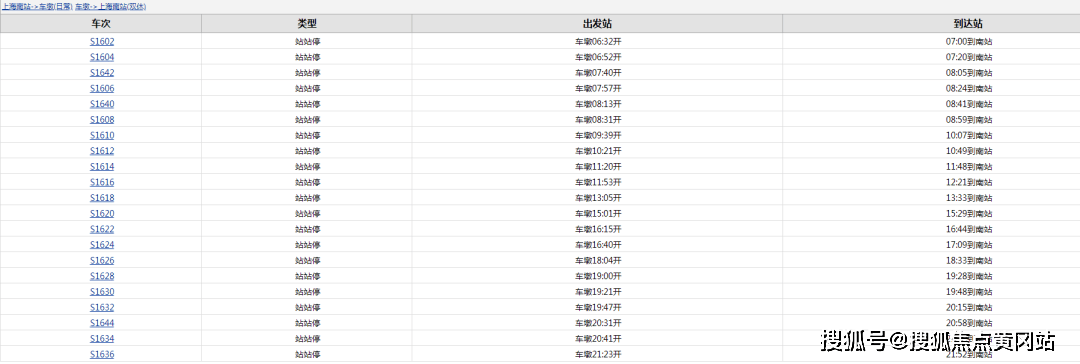
Task: Open train S1606 link
Action: click(102, 88)
